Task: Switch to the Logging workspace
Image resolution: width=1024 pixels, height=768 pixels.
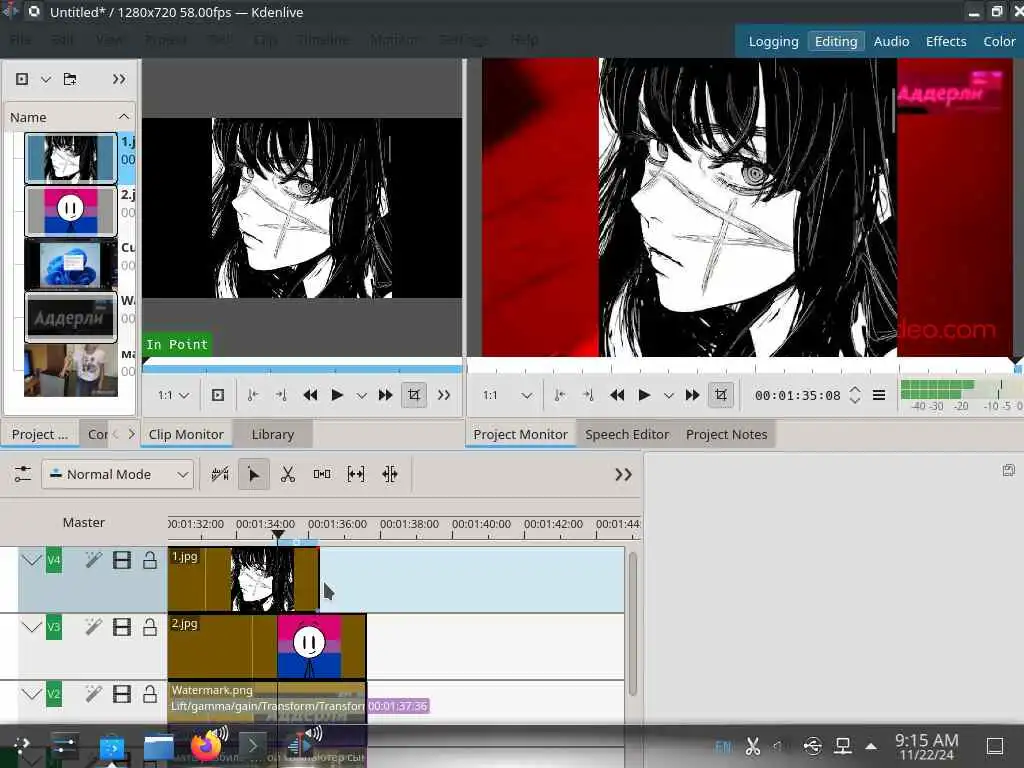Action: (773, 41)
